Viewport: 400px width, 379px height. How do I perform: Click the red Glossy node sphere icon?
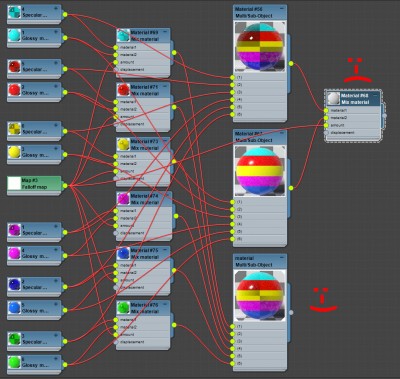14,90
